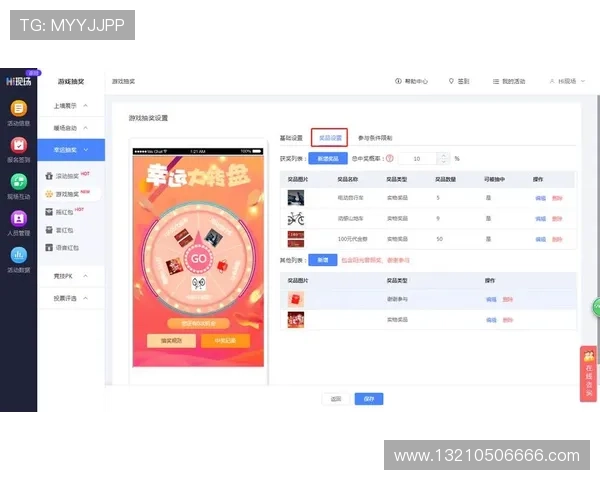600x480 pixels.
Task: Open the 活动信息 sidebar icon
Action: (18, 108)
